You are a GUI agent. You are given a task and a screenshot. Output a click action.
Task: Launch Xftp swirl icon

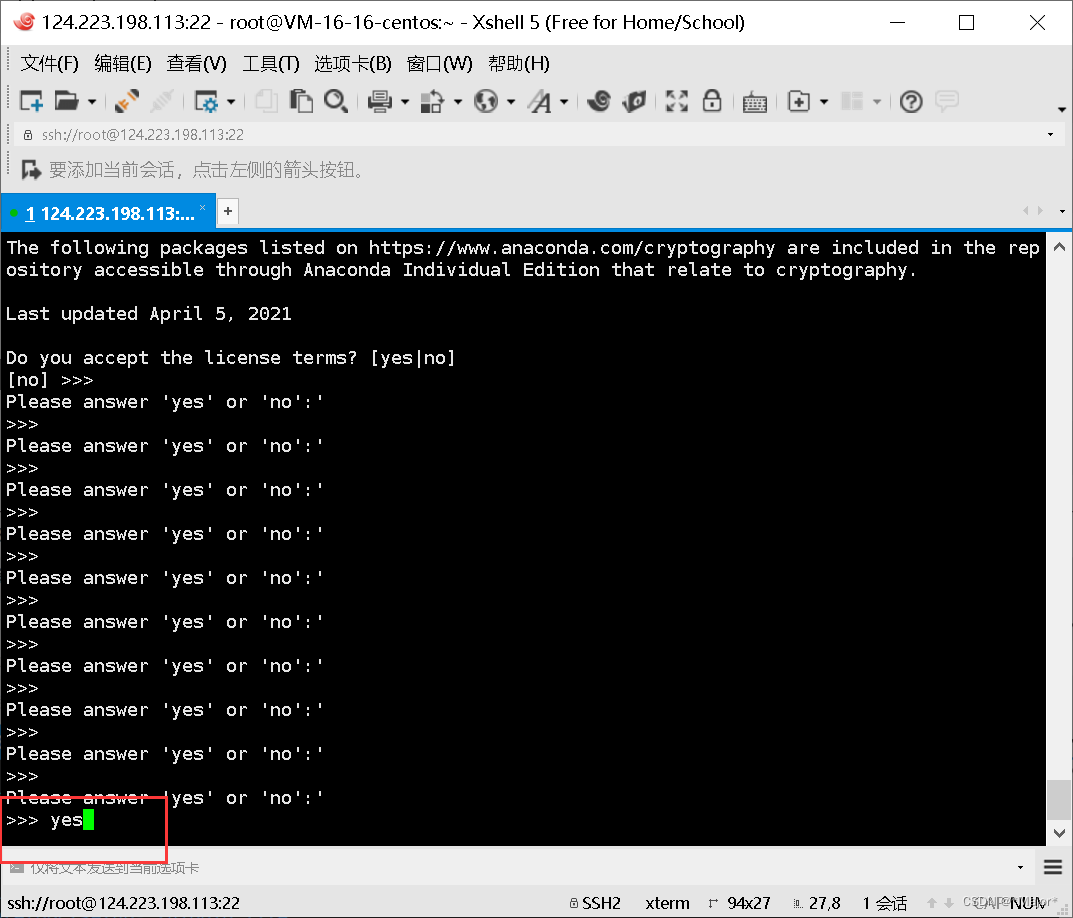click(x=599, y=101)
